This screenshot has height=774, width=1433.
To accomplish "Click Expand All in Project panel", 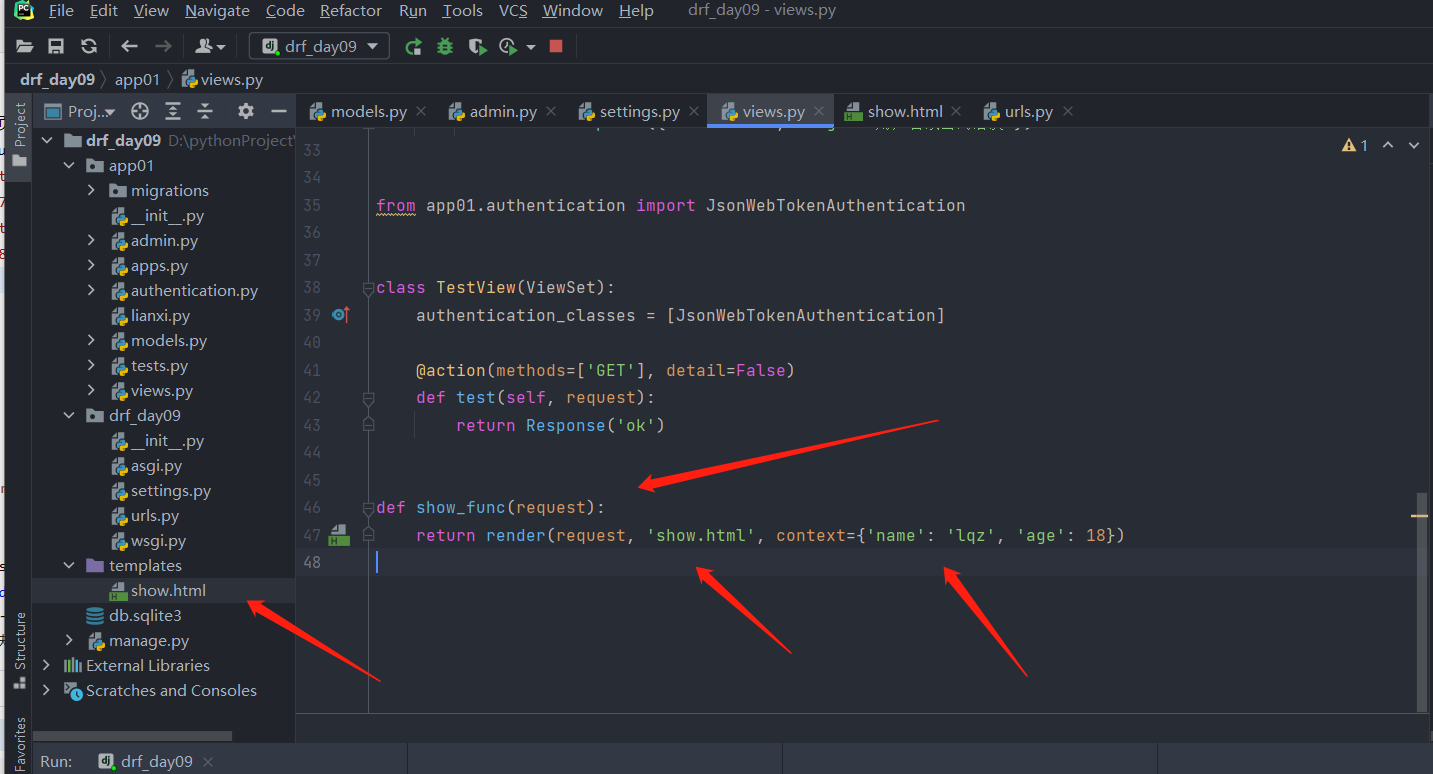I will 173,111.
